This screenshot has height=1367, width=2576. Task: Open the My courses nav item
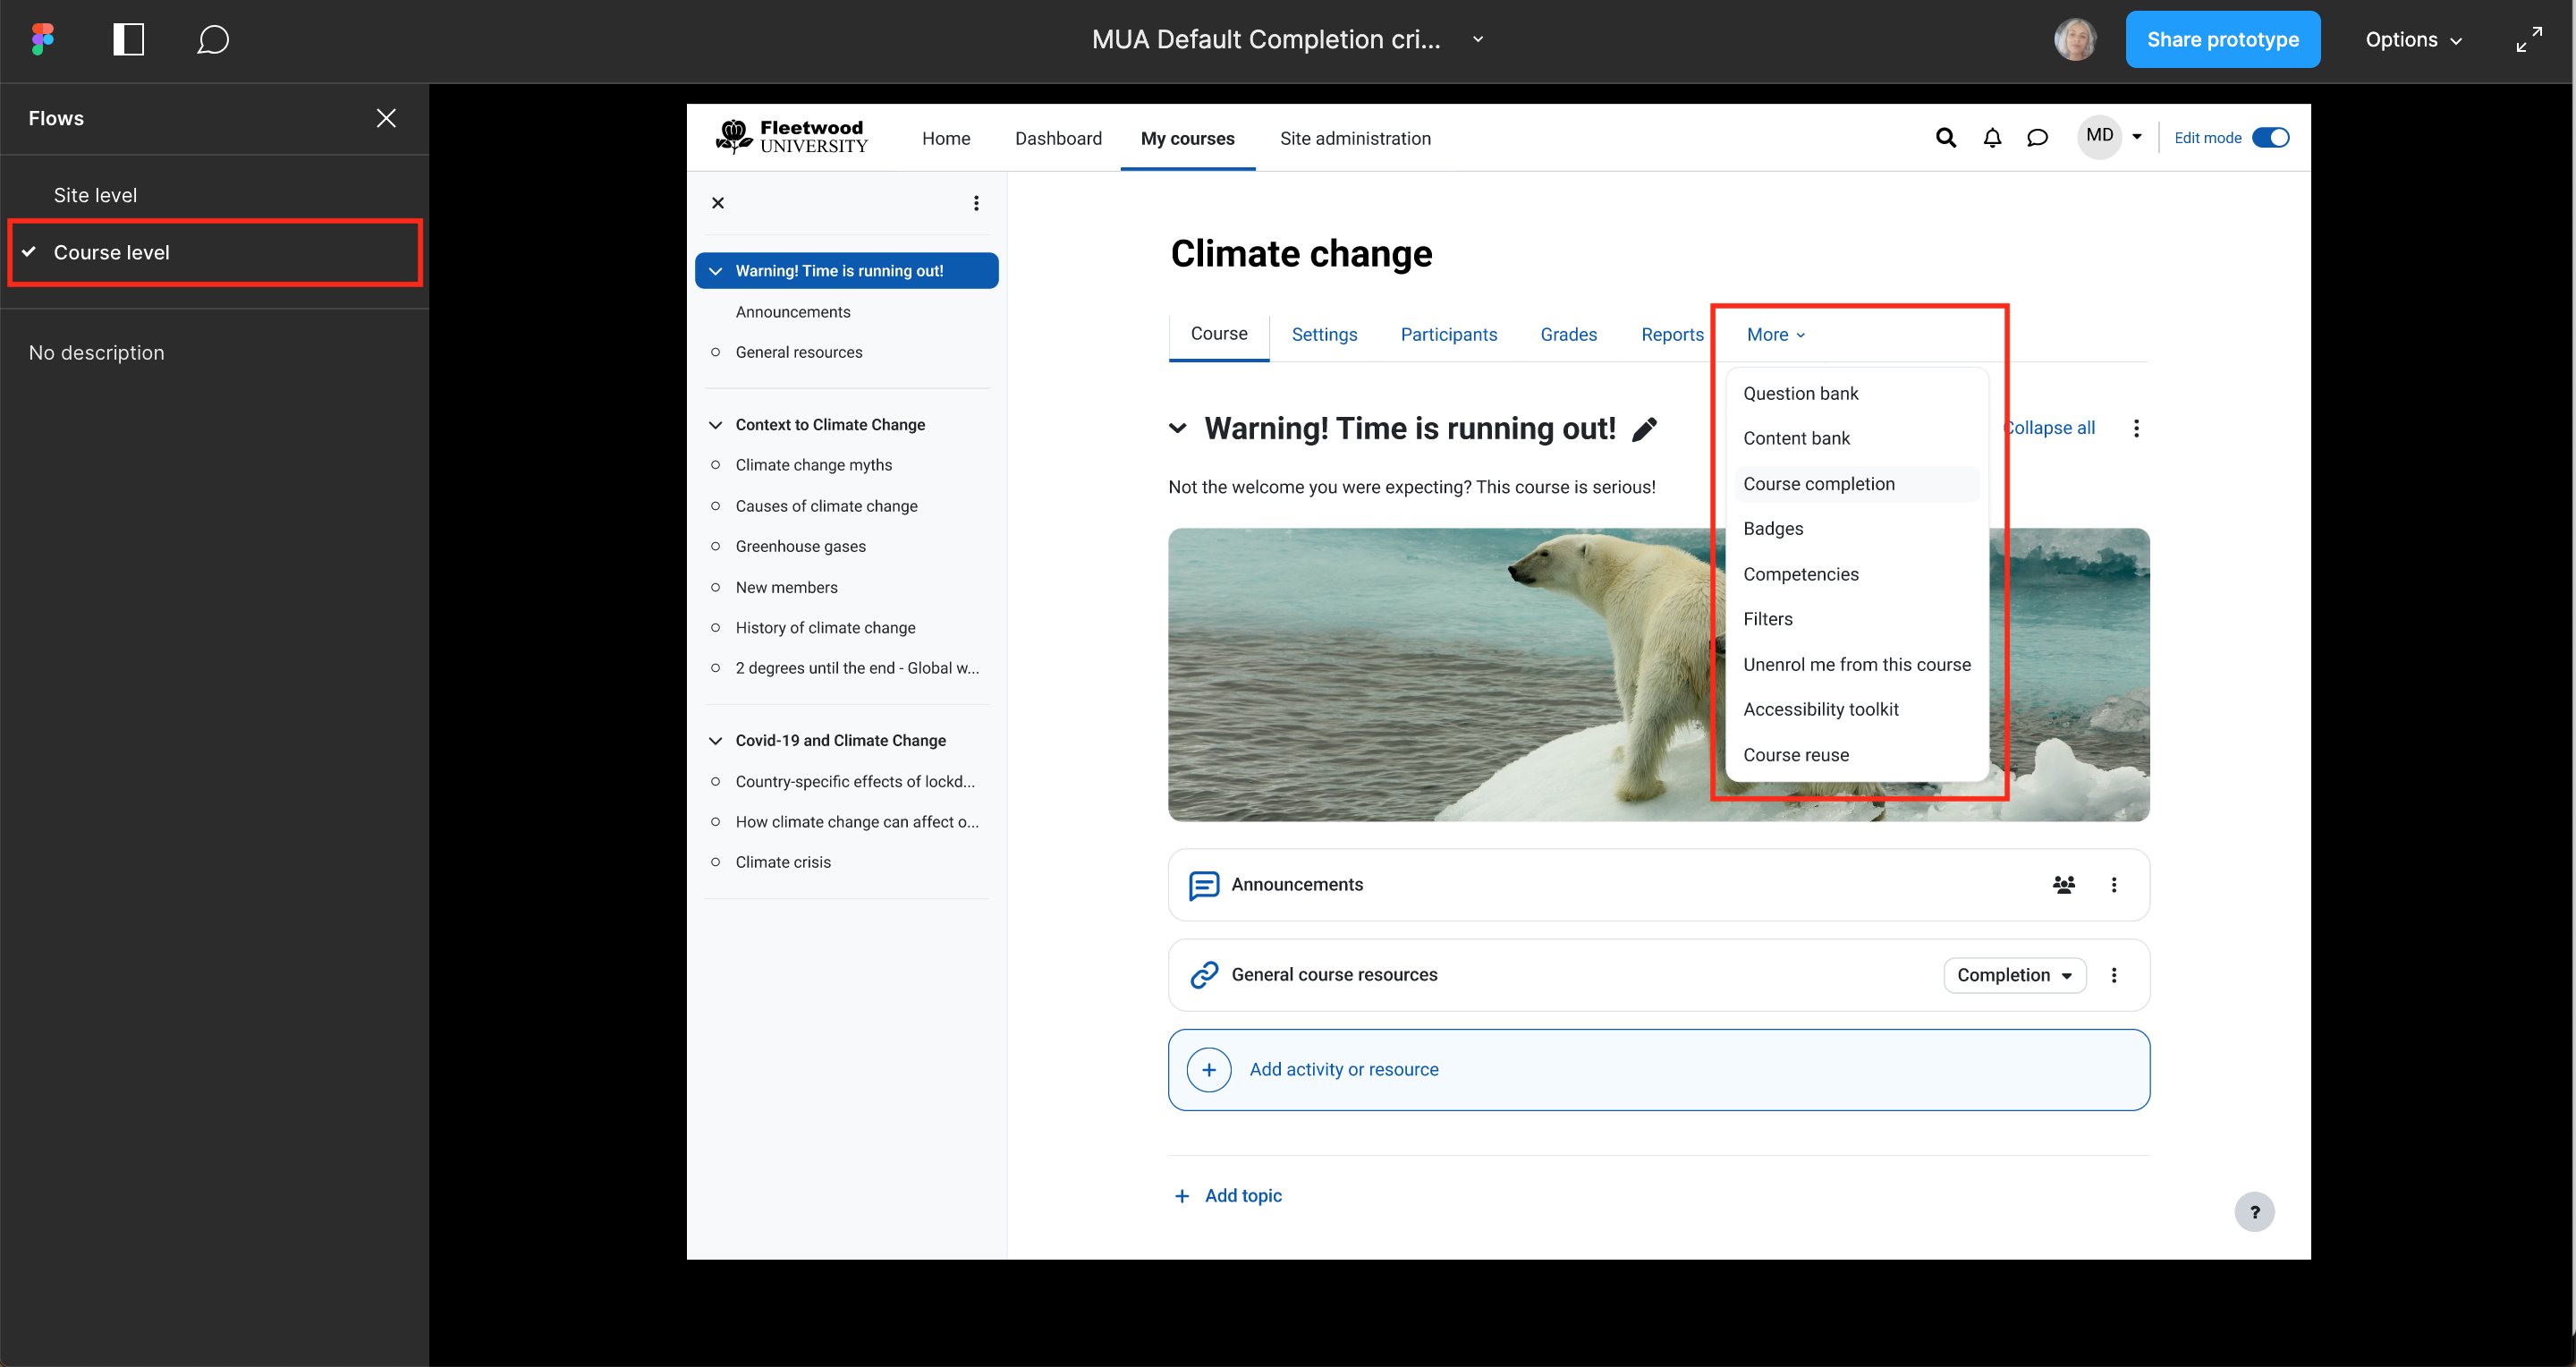coord(1187,139)
